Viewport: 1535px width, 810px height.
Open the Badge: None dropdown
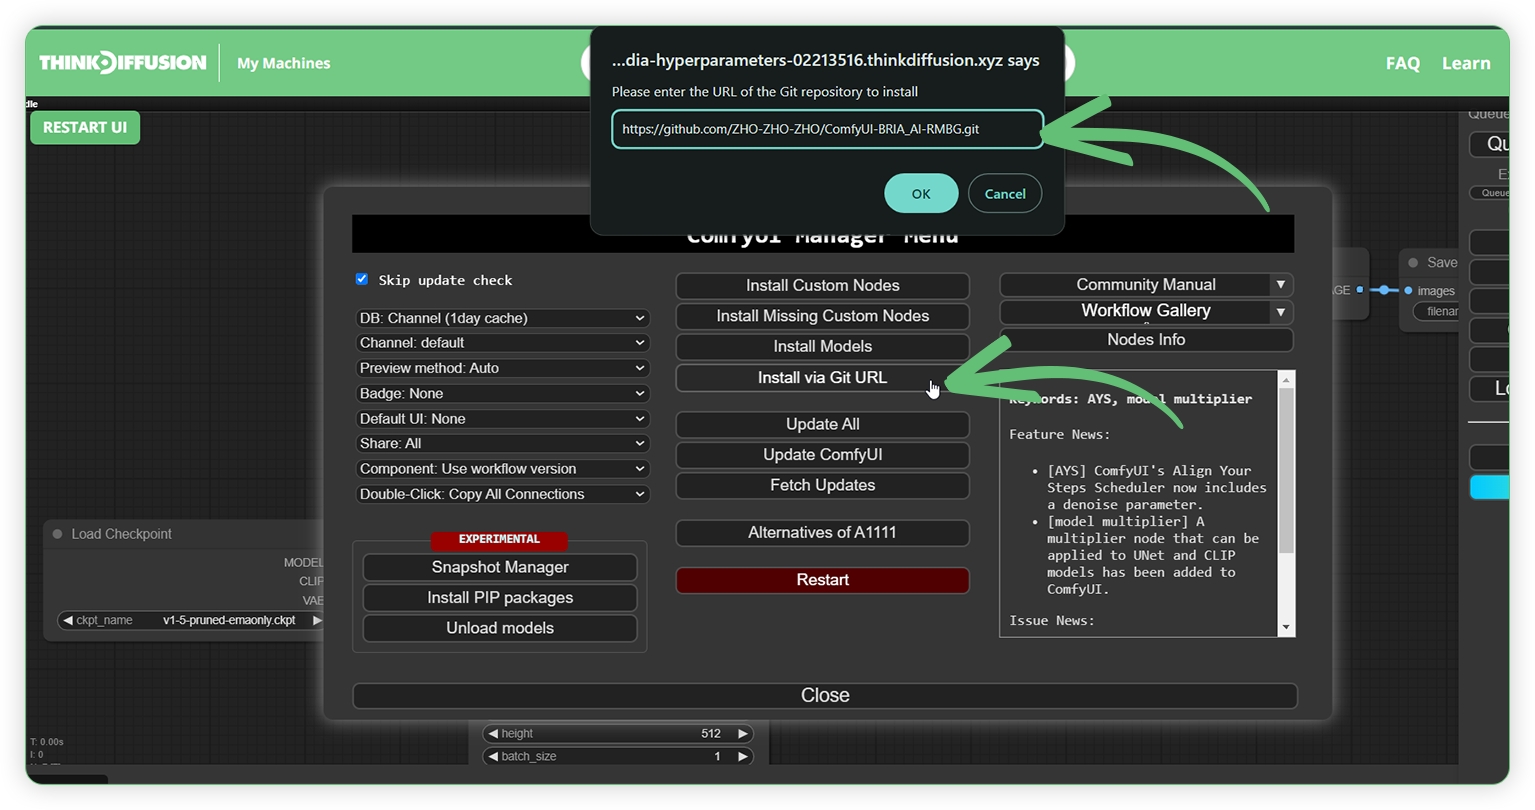502,393
